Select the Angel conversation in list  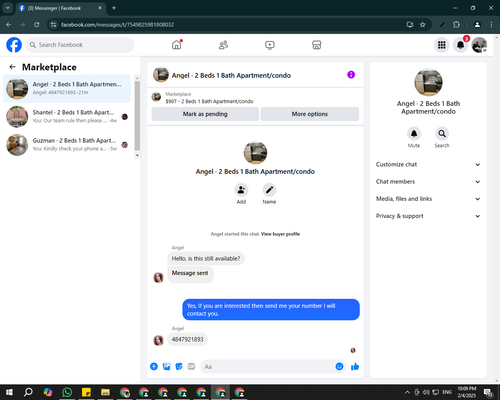(x=67, y=89)
